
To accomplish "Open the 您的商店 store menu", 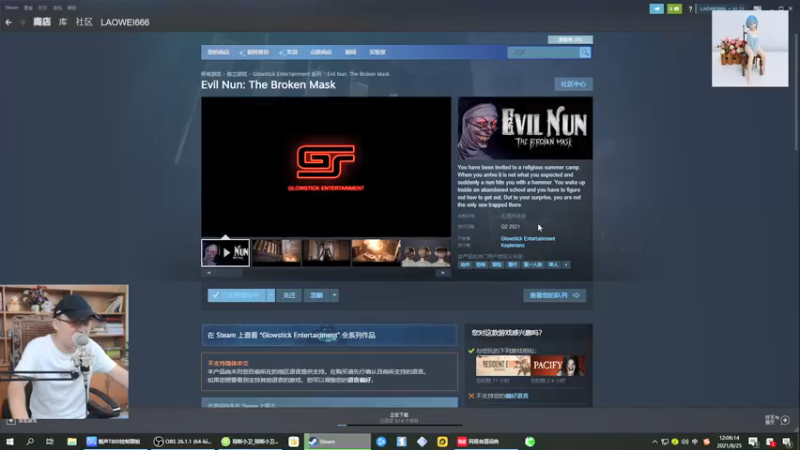I will tap(218, 52).
